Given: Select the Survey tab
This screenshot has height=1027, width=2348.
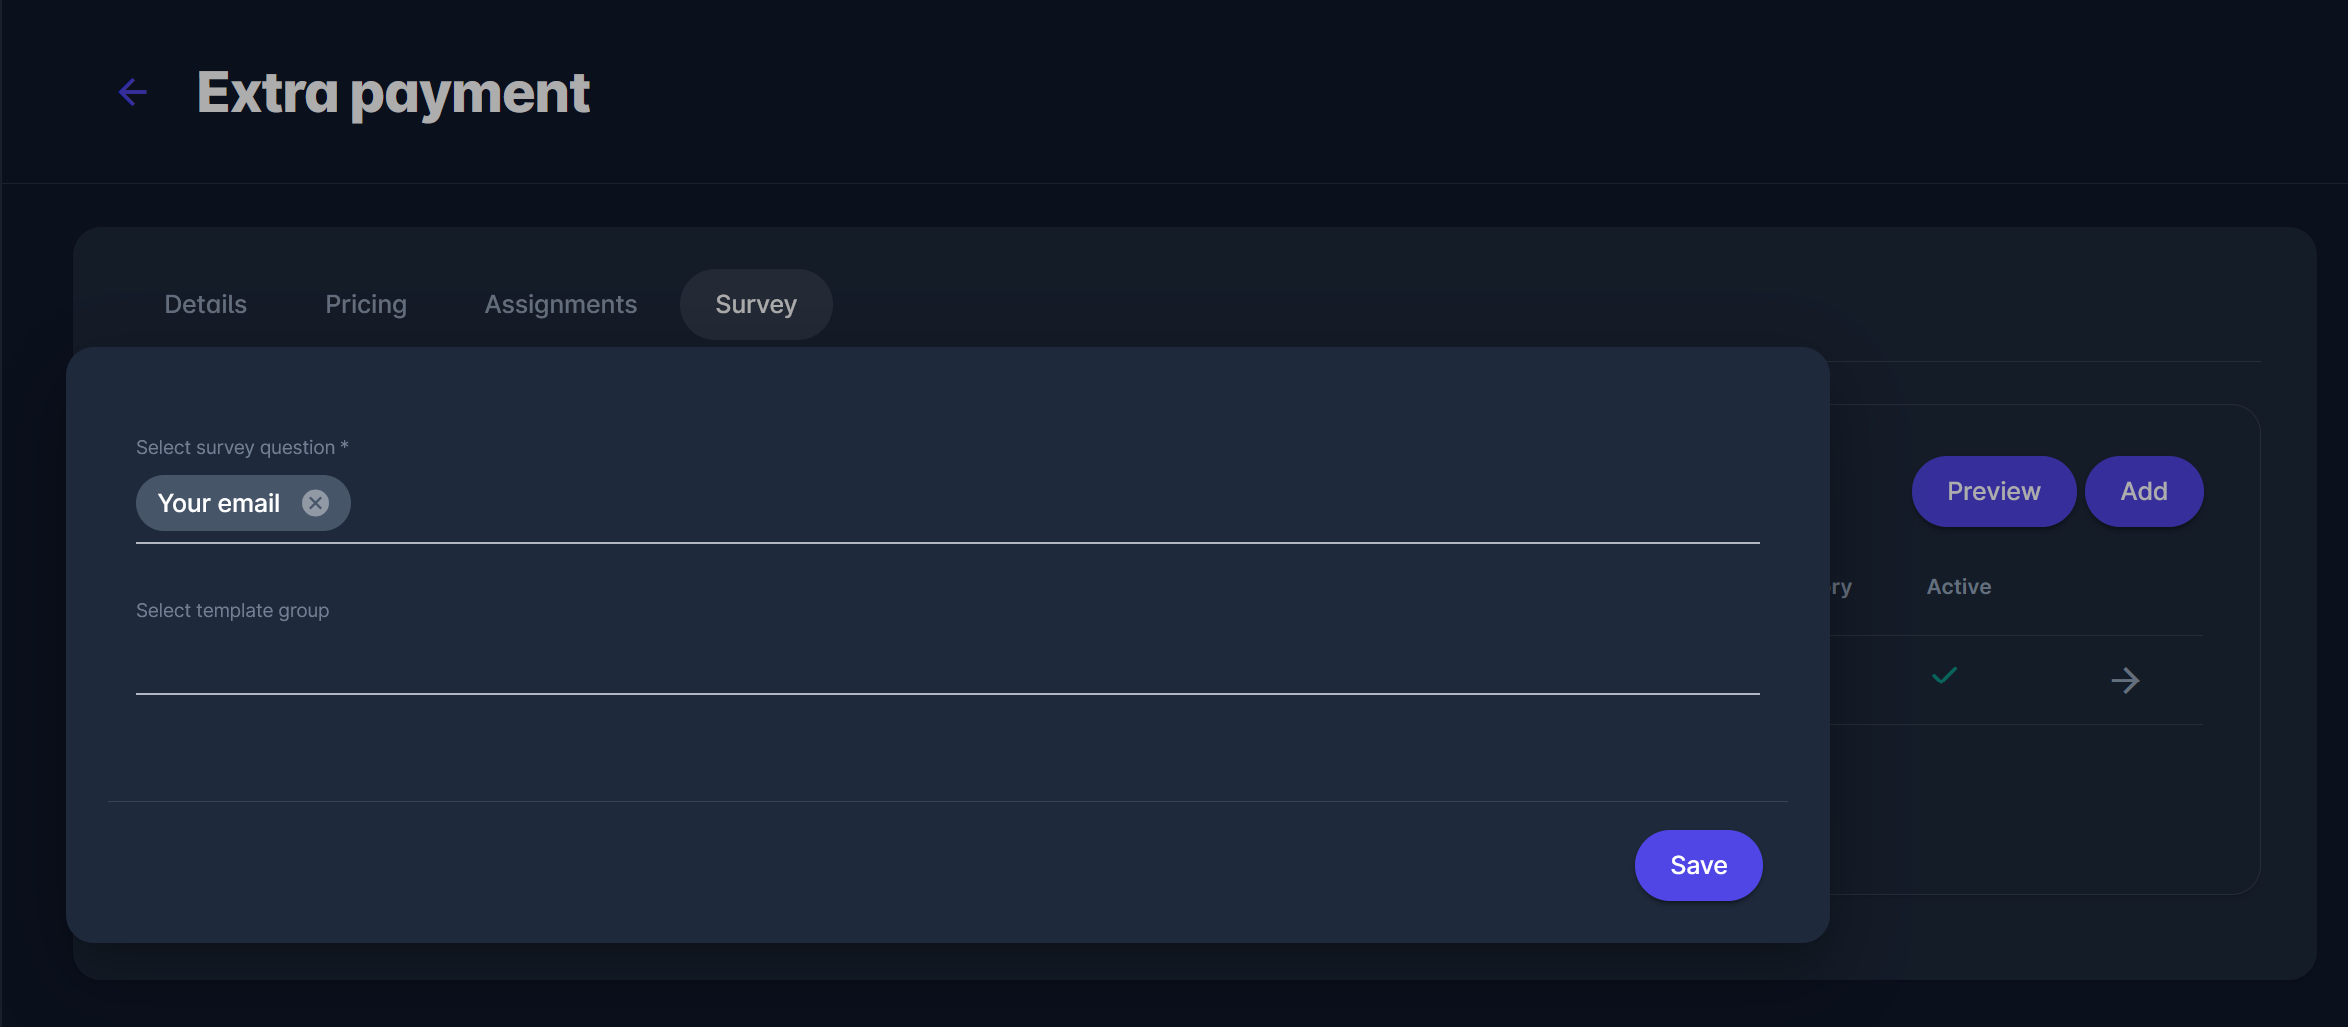Looking at the screenshot, I should [x=756, y=304].
